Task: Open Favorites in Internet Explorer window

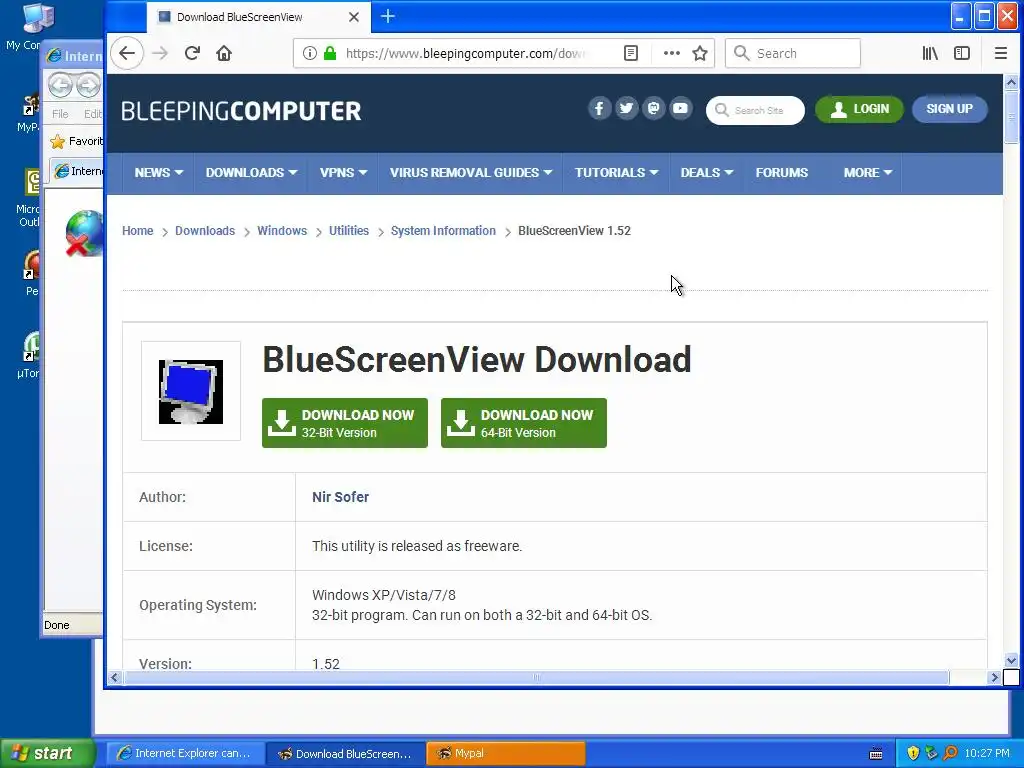Action: 76,141
